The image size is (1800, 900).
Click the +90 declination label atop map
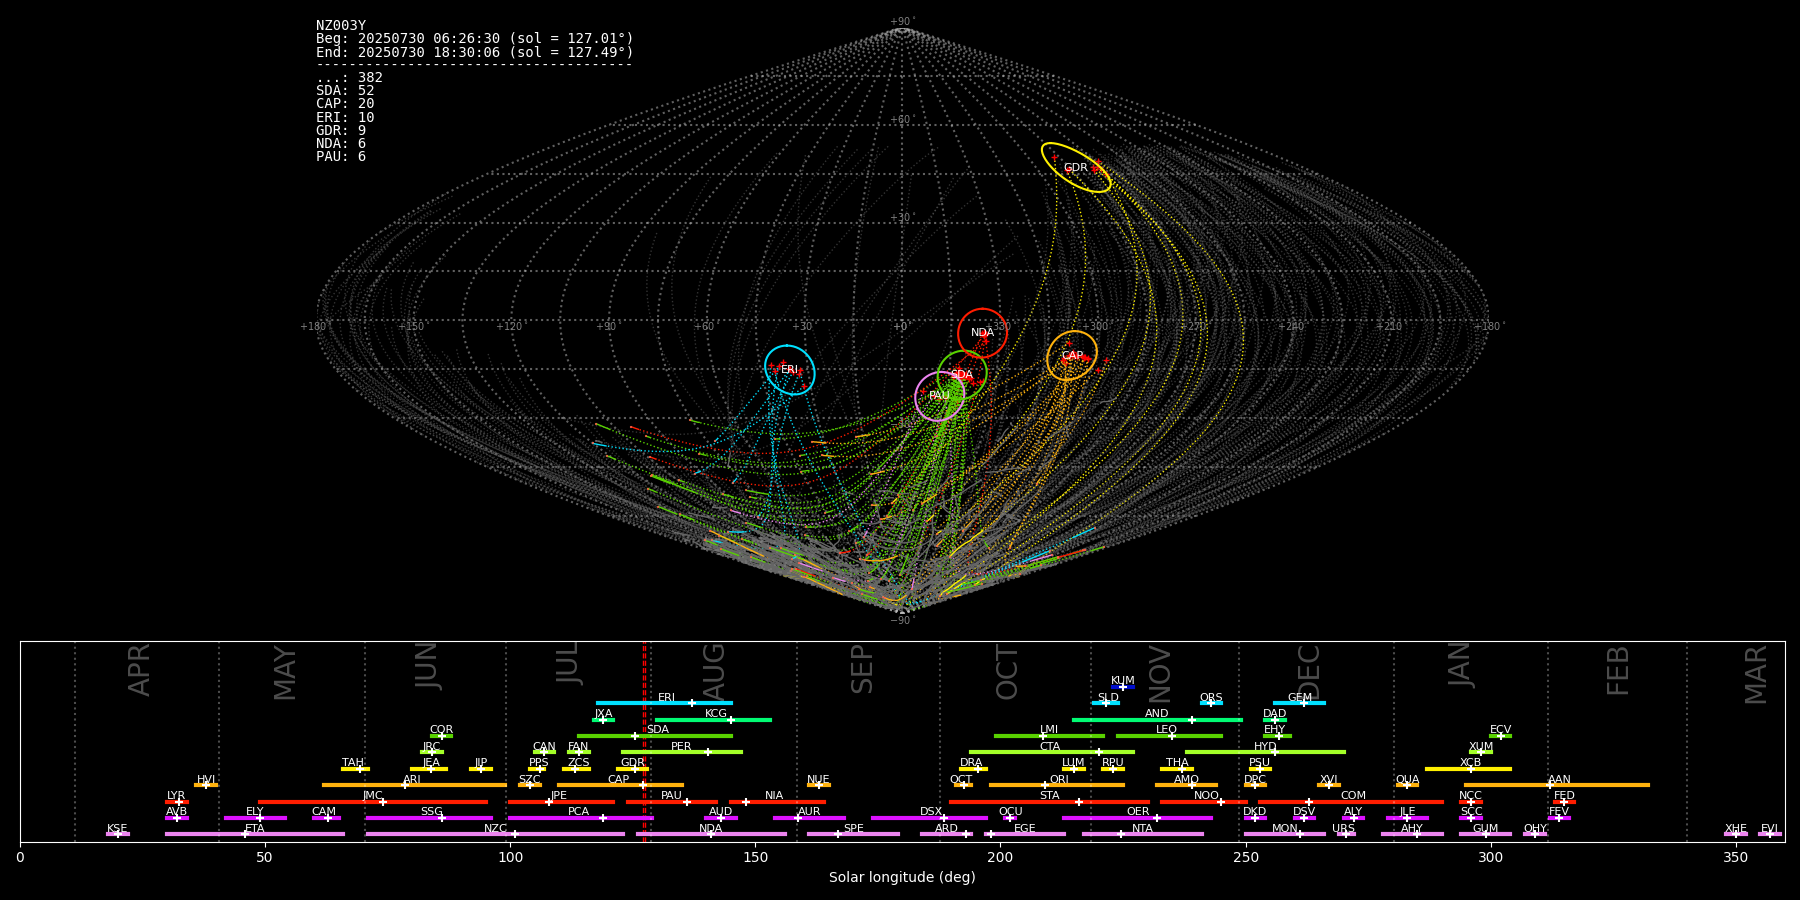(x=901, y=22)
